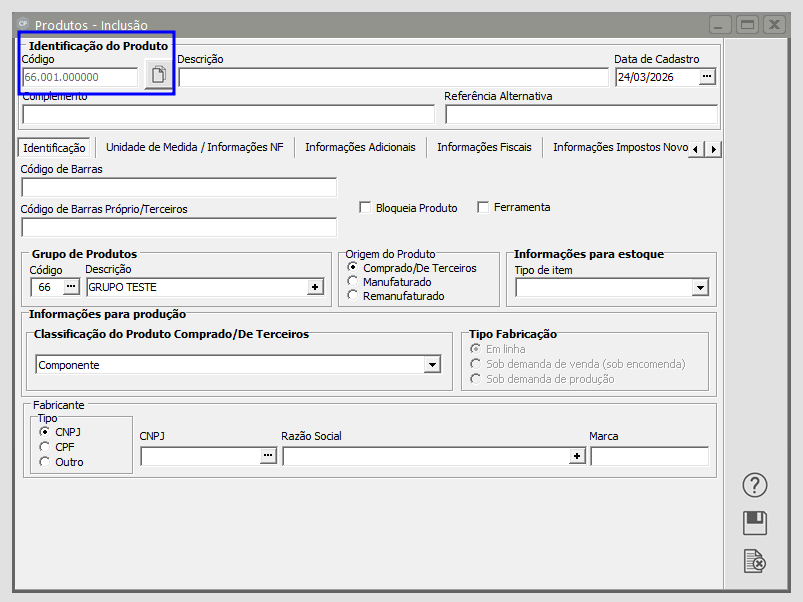Click the copy product code icon
Viewport: 803px width, 602px height.
(x=158, y=75)
